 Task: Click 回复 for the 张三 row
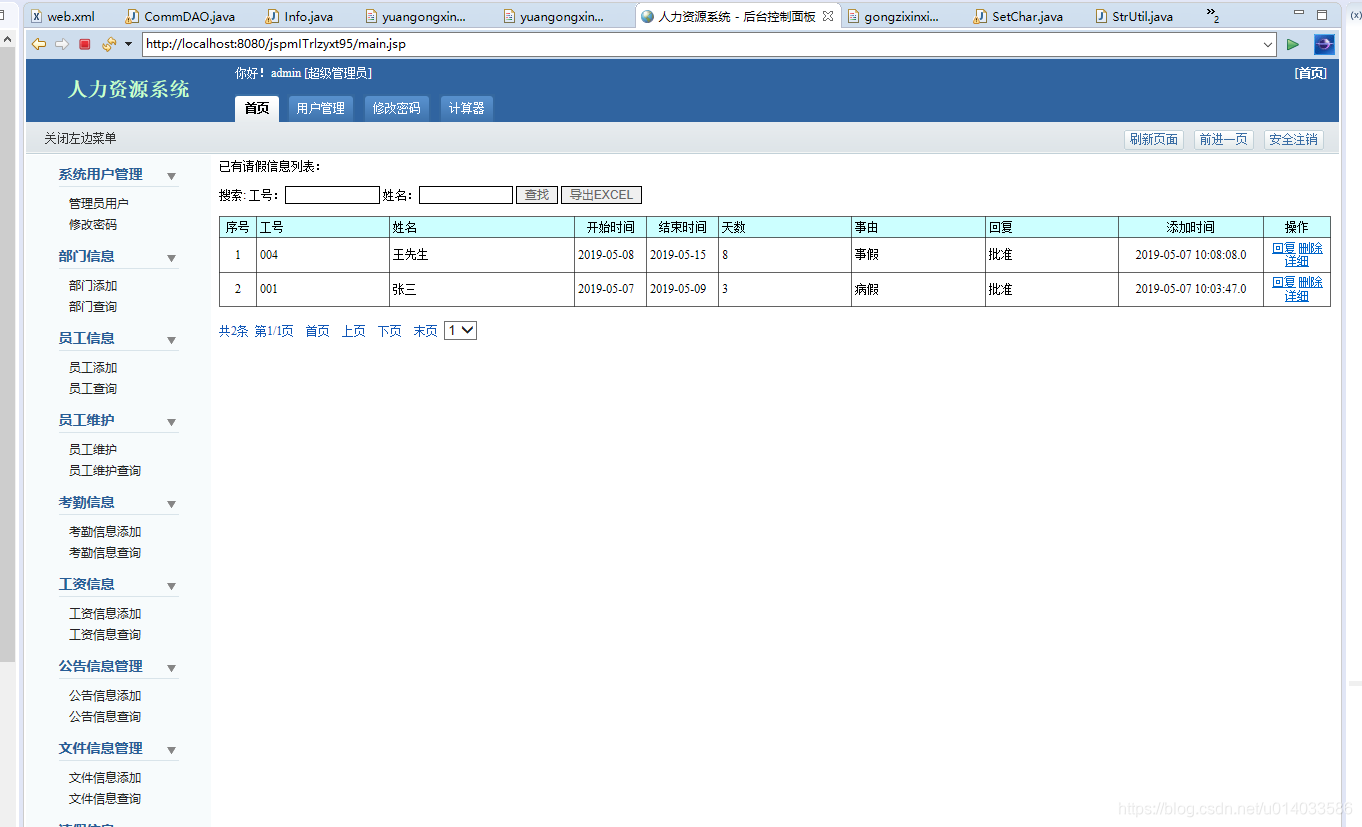tap(1284, 282)
